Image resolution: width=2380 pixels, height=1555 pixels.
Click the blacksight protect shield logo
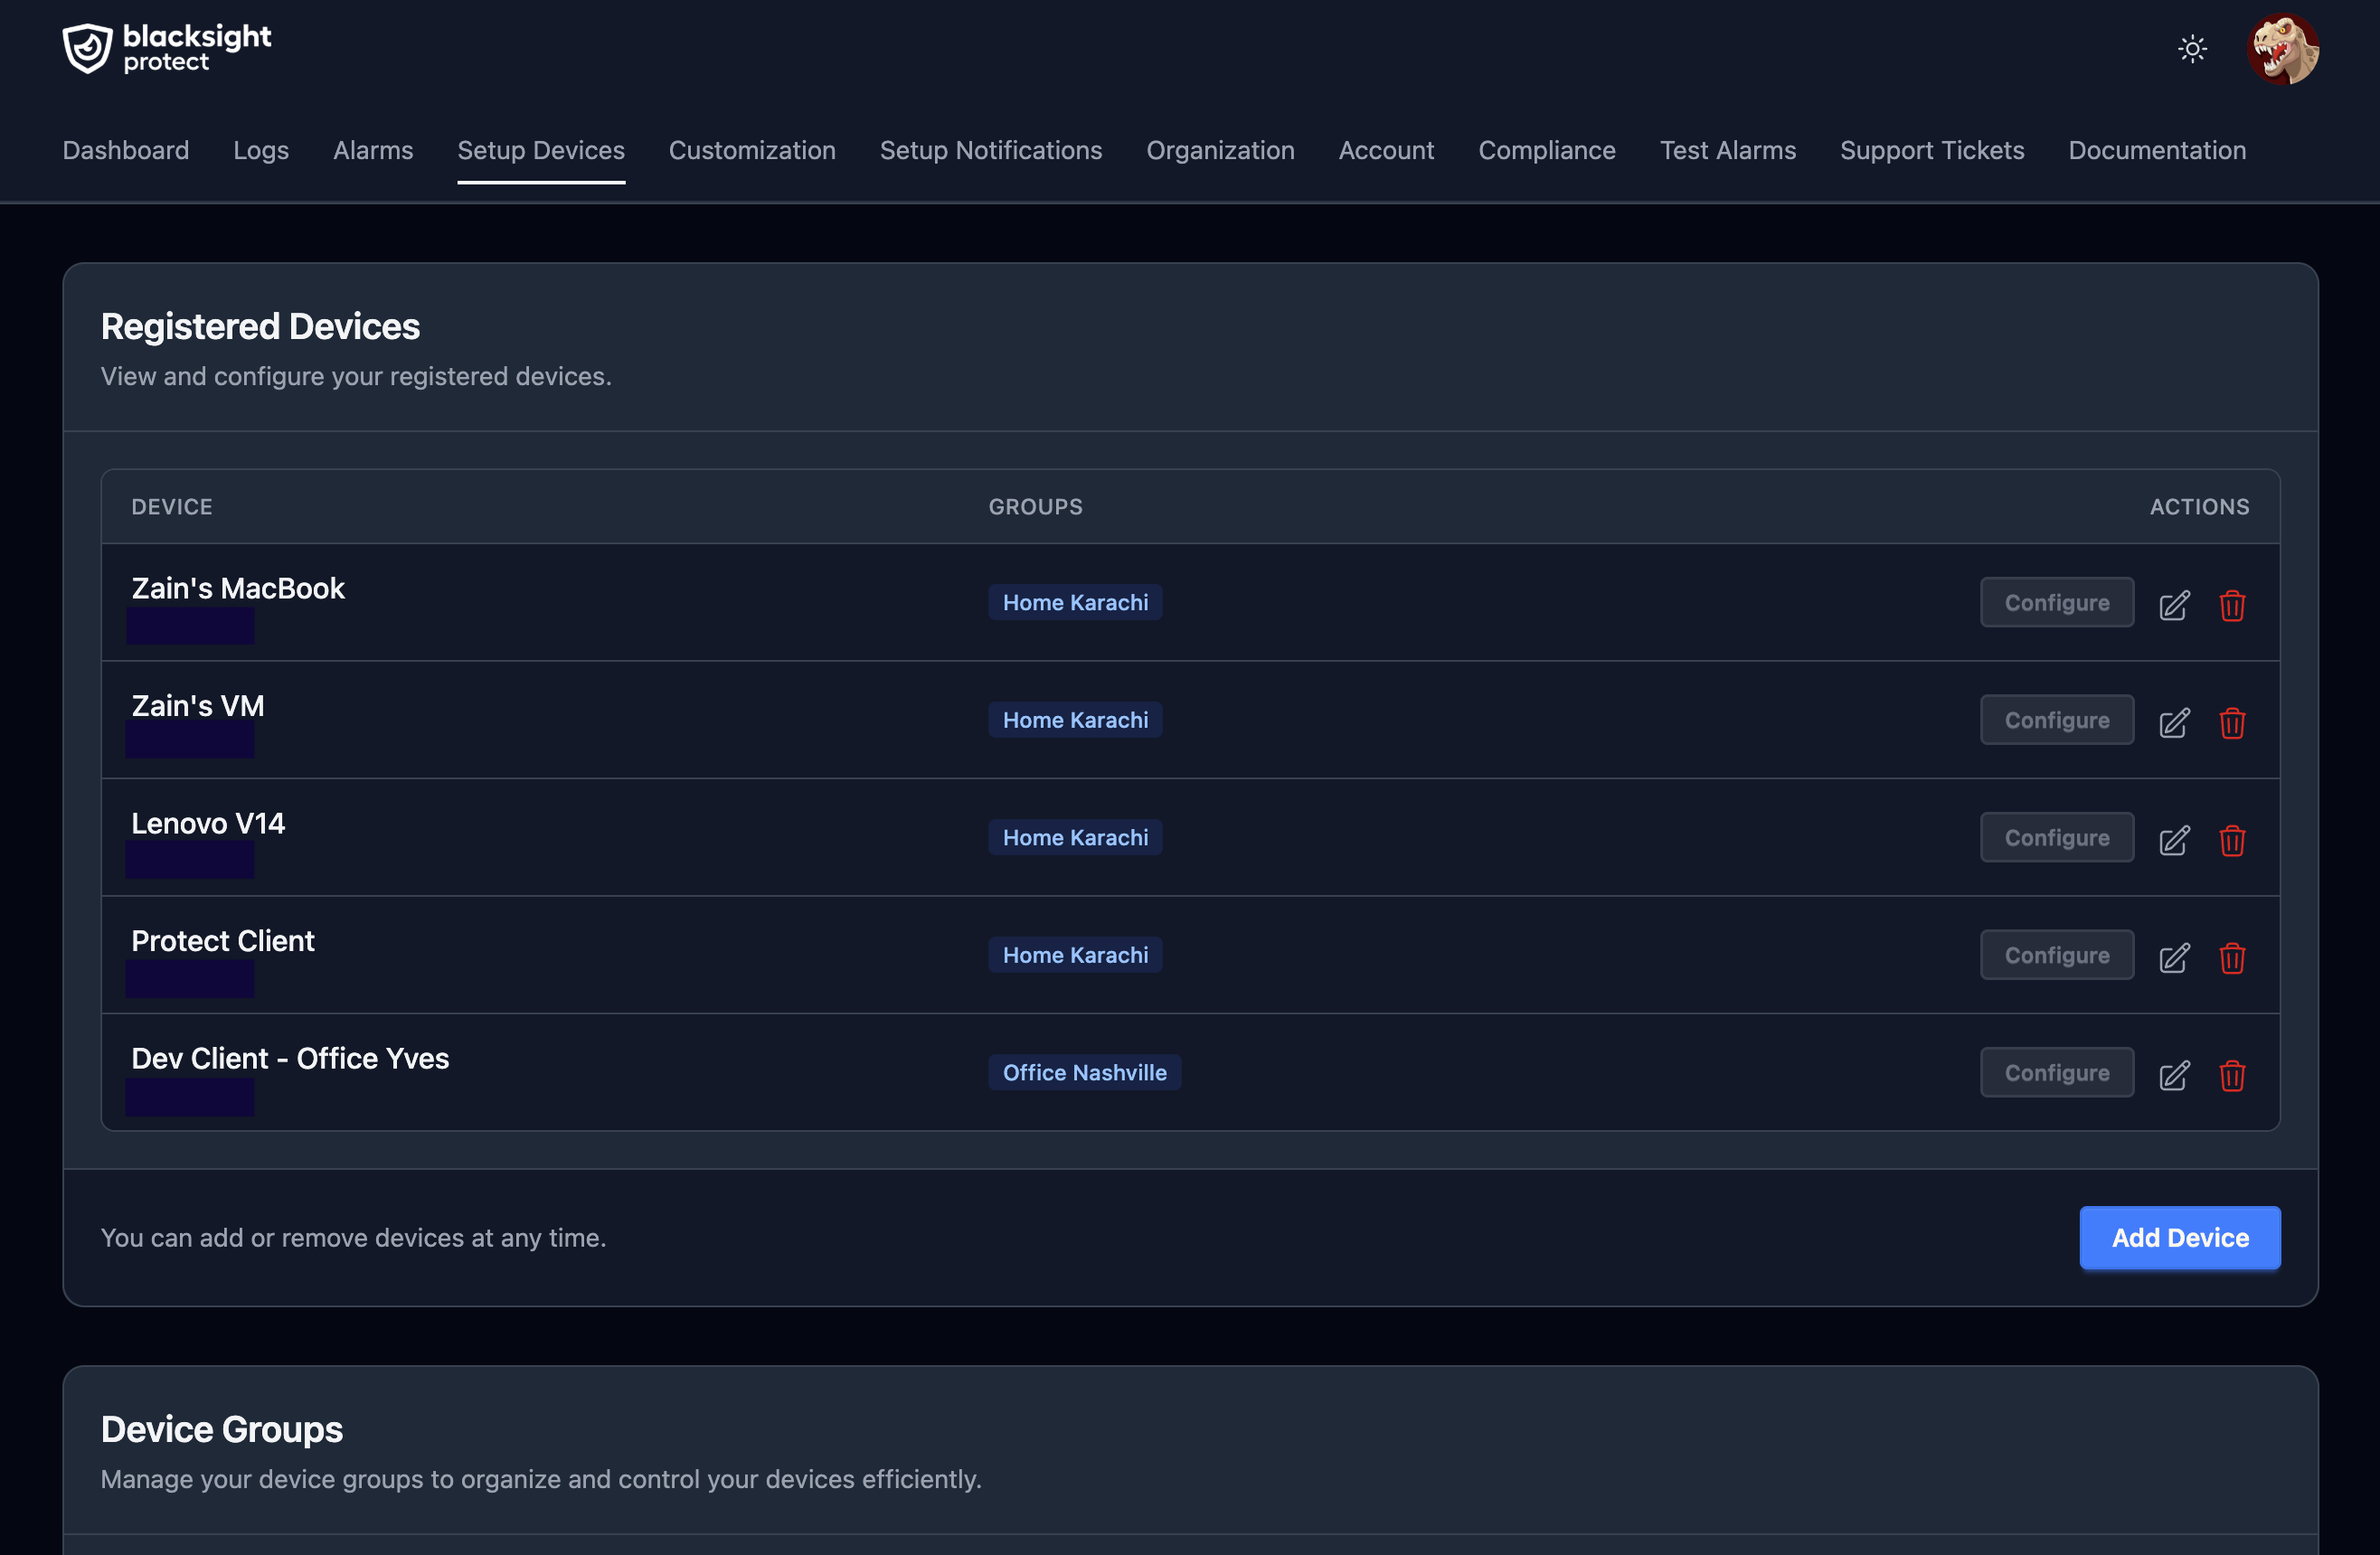[86, 47]
